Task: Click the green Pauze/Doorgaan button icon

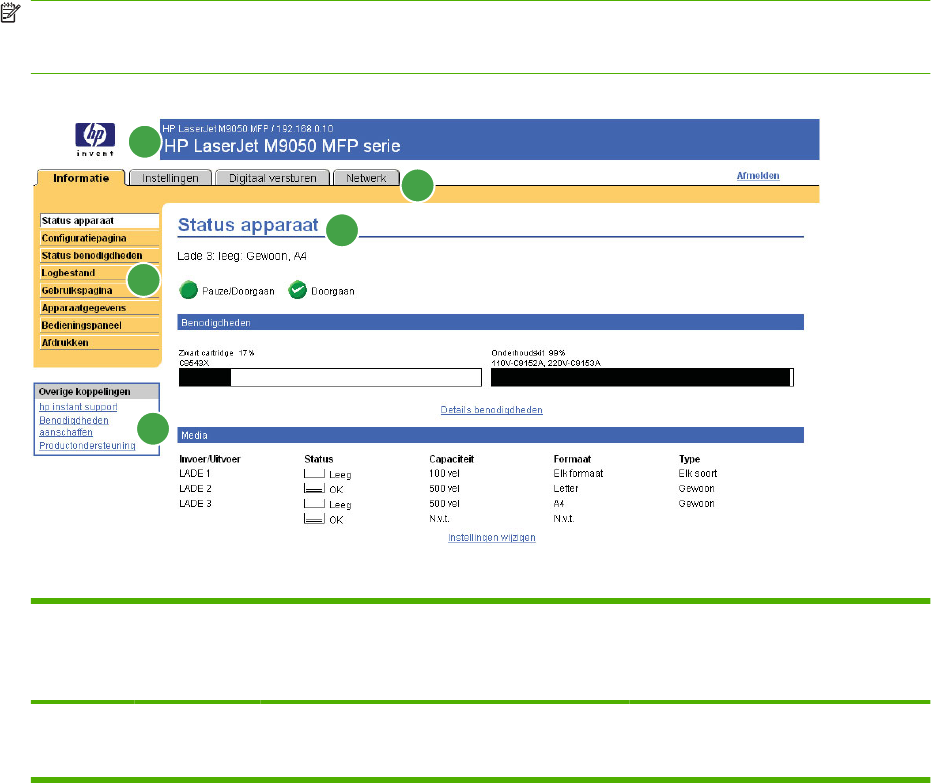Action: click(x=188, y=290)
